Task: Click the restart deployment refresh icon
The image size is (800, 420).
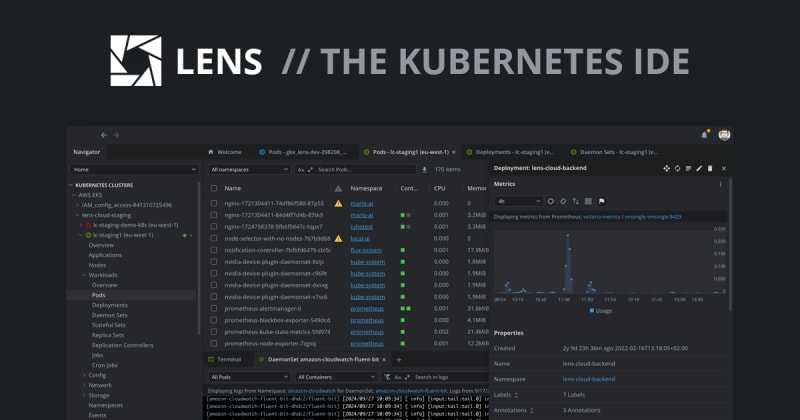Action: (677, 169)
